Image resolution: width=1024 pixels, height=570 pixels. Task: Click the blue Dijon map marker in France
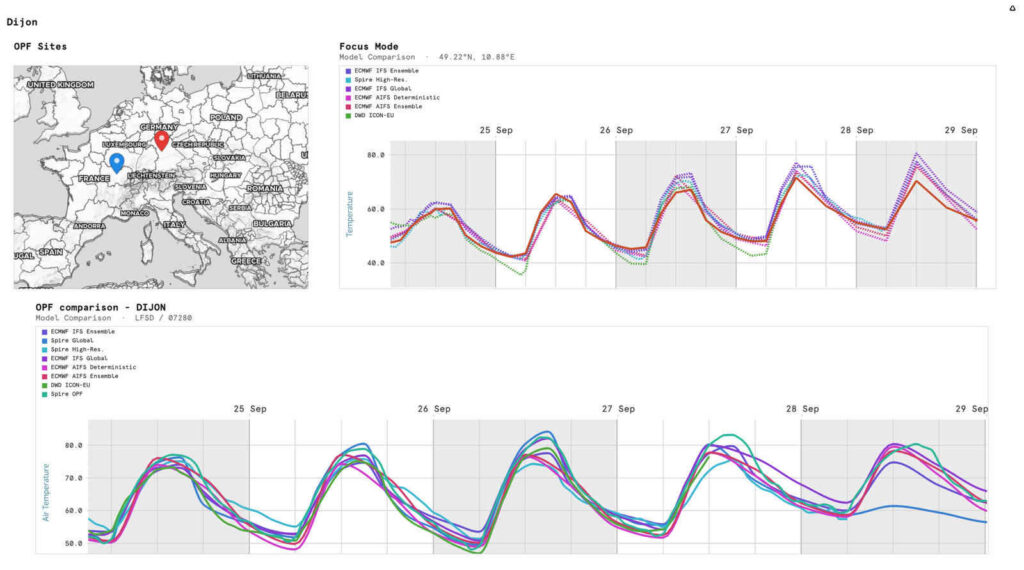(117, 163)
